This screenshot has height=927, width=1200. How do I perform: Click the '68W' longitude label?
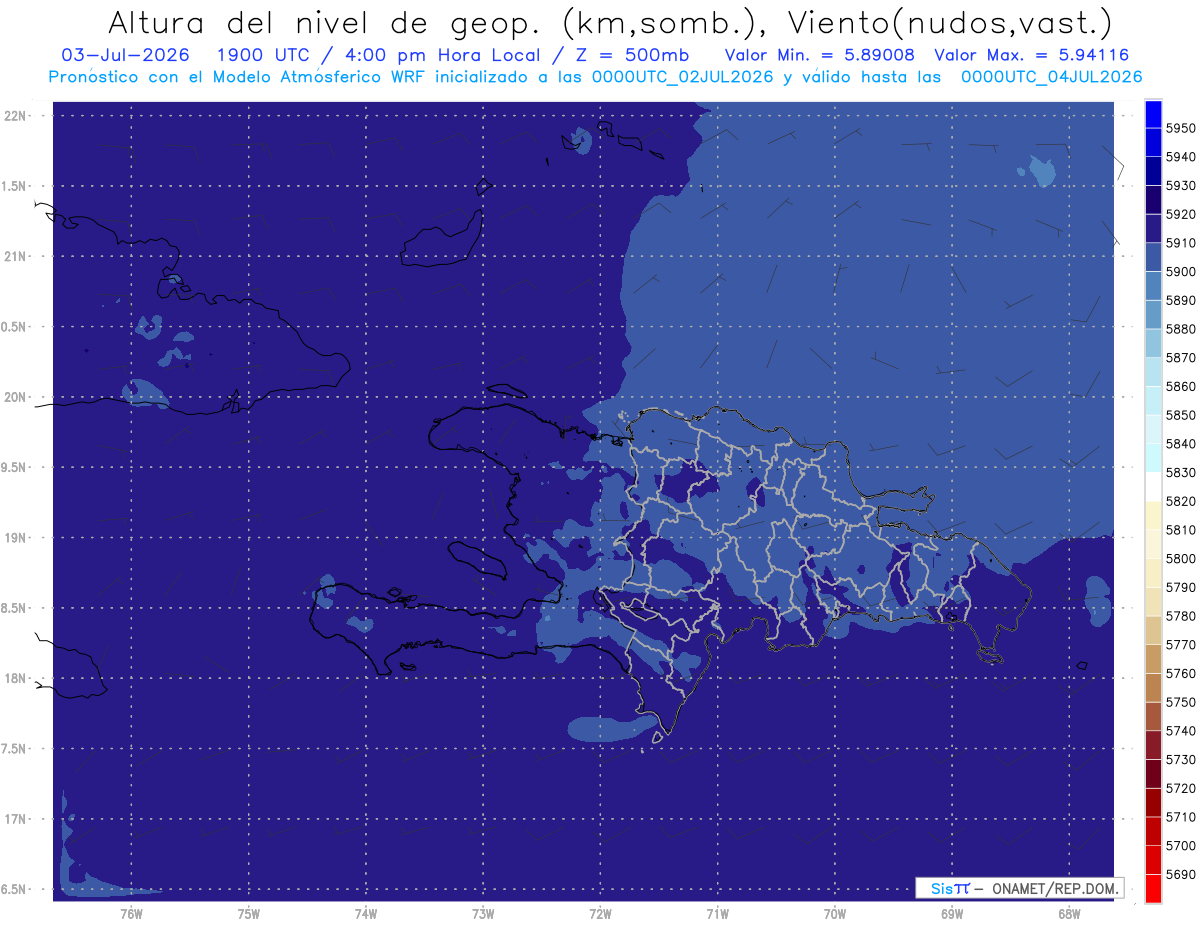tap(1068, 913)
